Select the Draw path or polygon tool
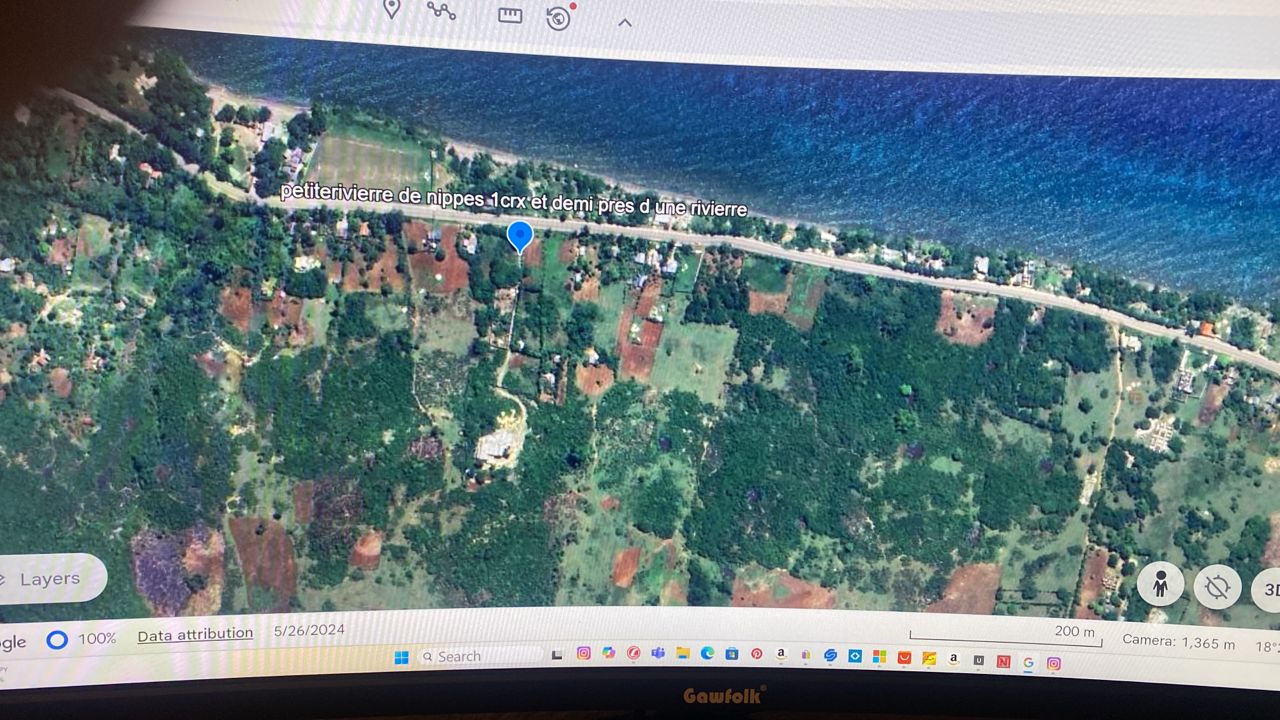1280x720 pixels. click(x=441, y=10)
